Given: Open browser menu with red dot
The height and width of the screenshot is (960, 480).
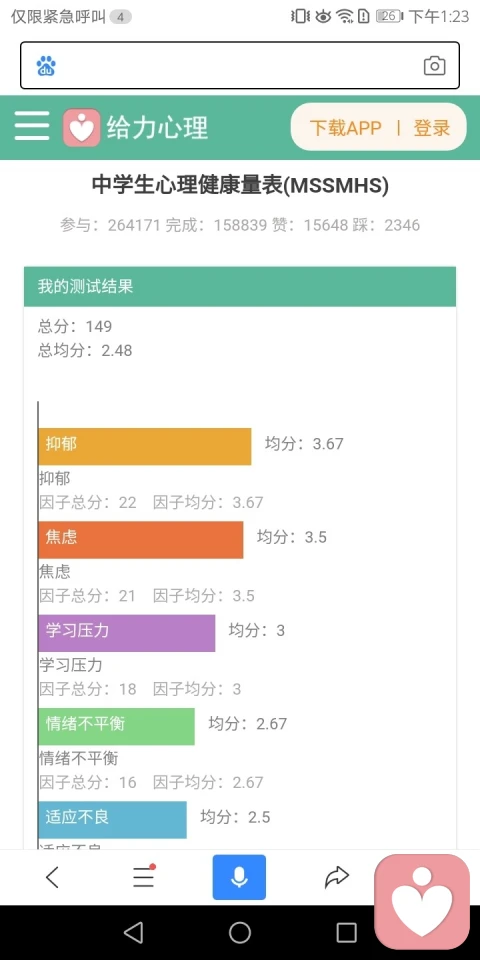Looking at the screenshot, I should tap(144, 877).
